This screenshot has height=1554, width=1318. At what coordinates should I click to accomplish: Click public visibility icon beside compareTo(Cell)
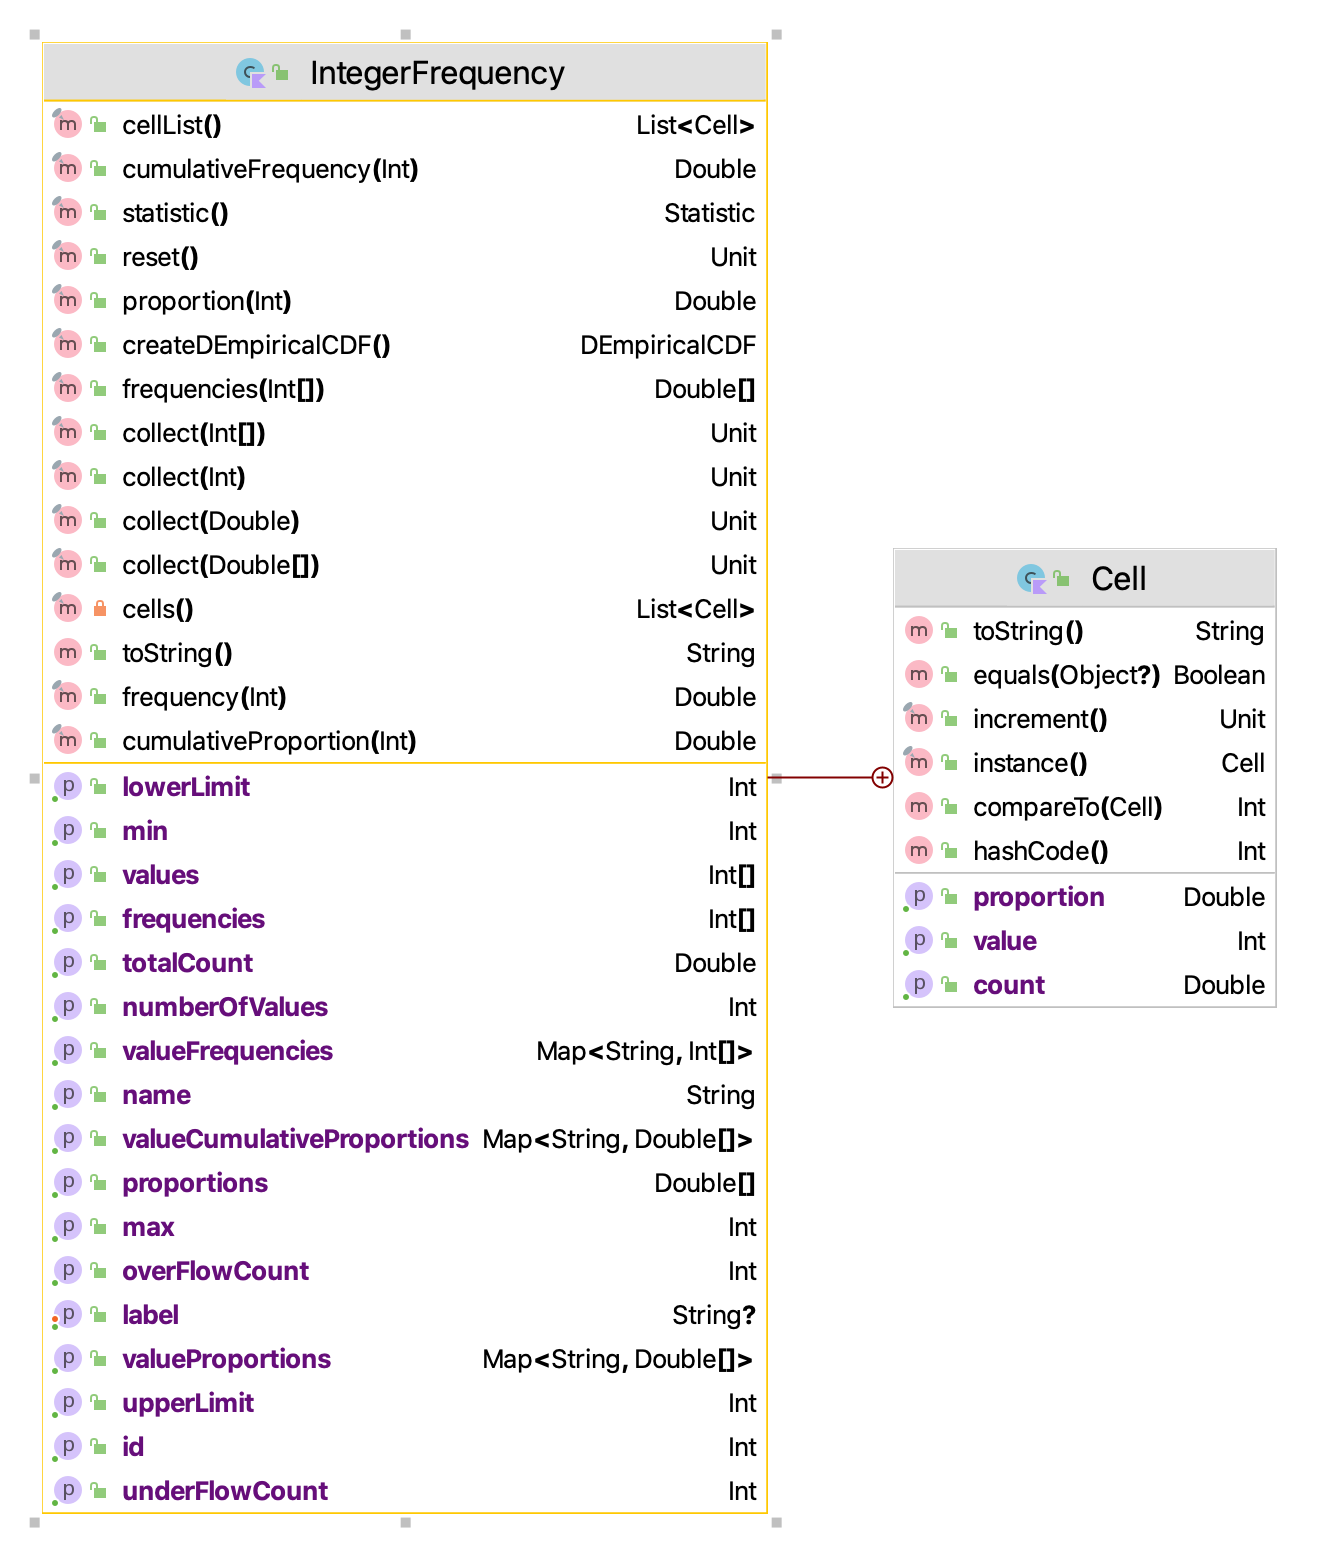click(950, 807)
